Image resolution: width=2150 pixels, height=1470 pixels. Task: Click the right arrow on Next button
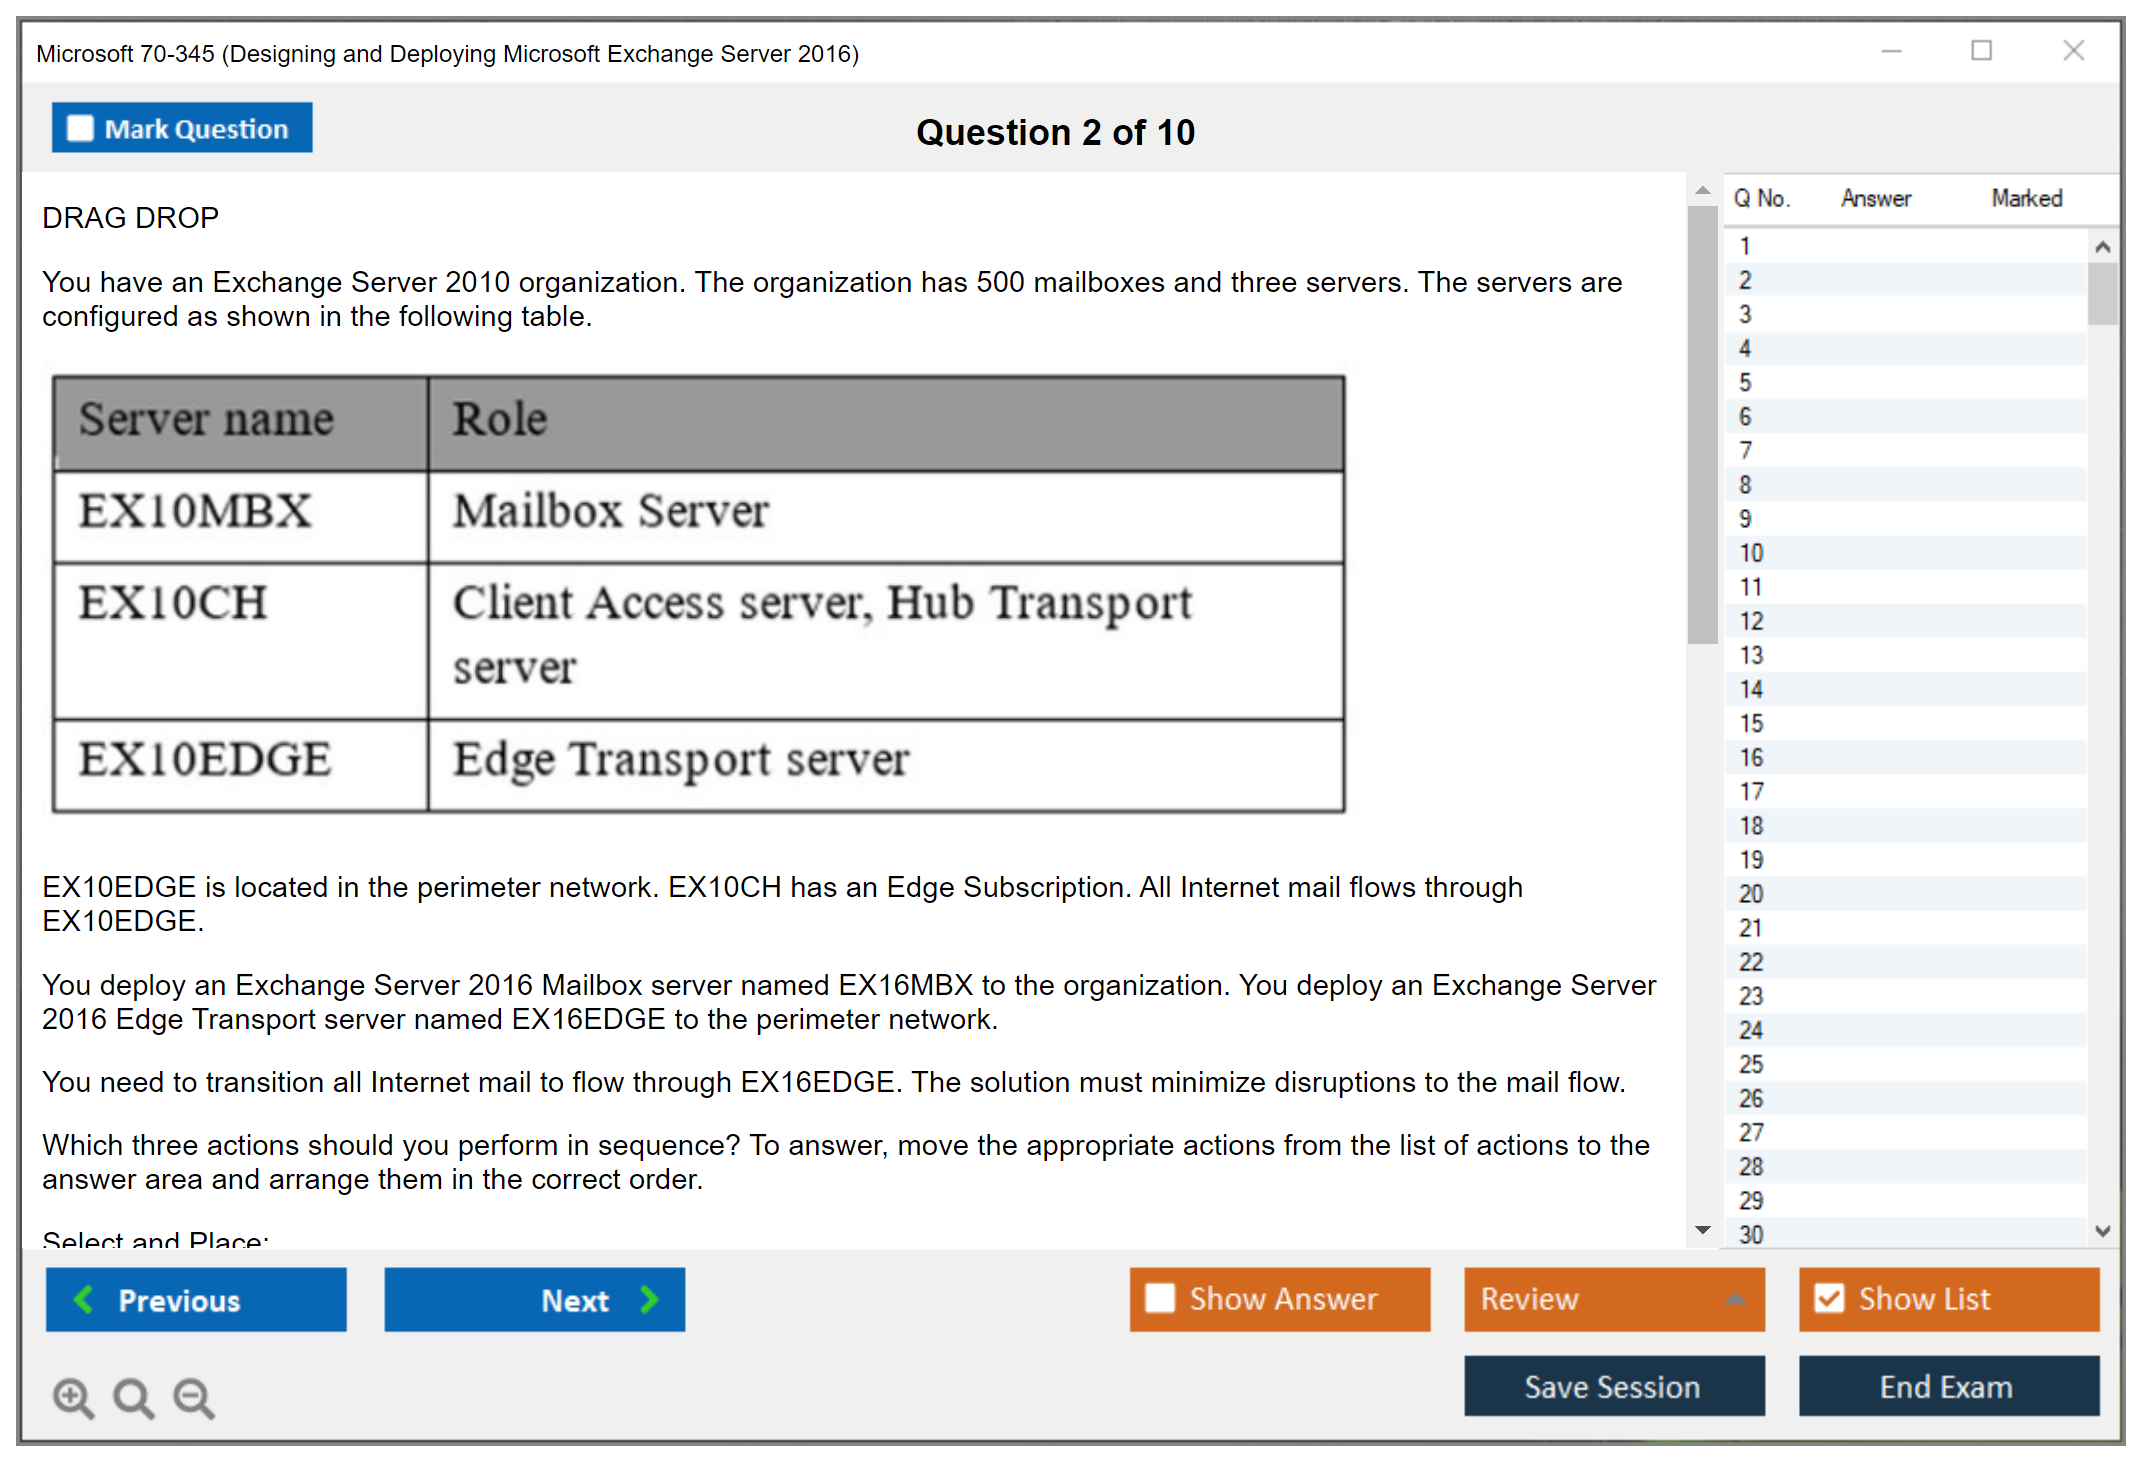click(649, 1299)
